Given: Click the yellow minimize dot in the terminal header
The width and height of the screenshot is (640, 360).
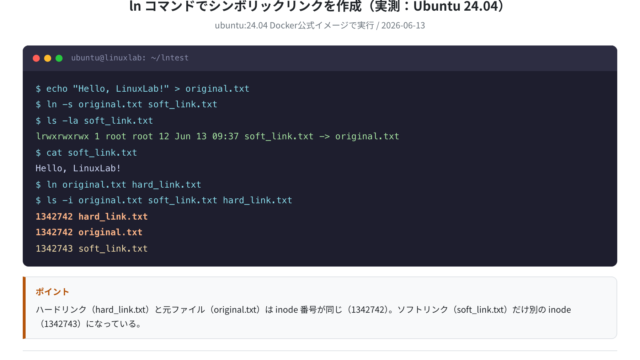Looking at the screenshot, I should (x=48, y=58).
